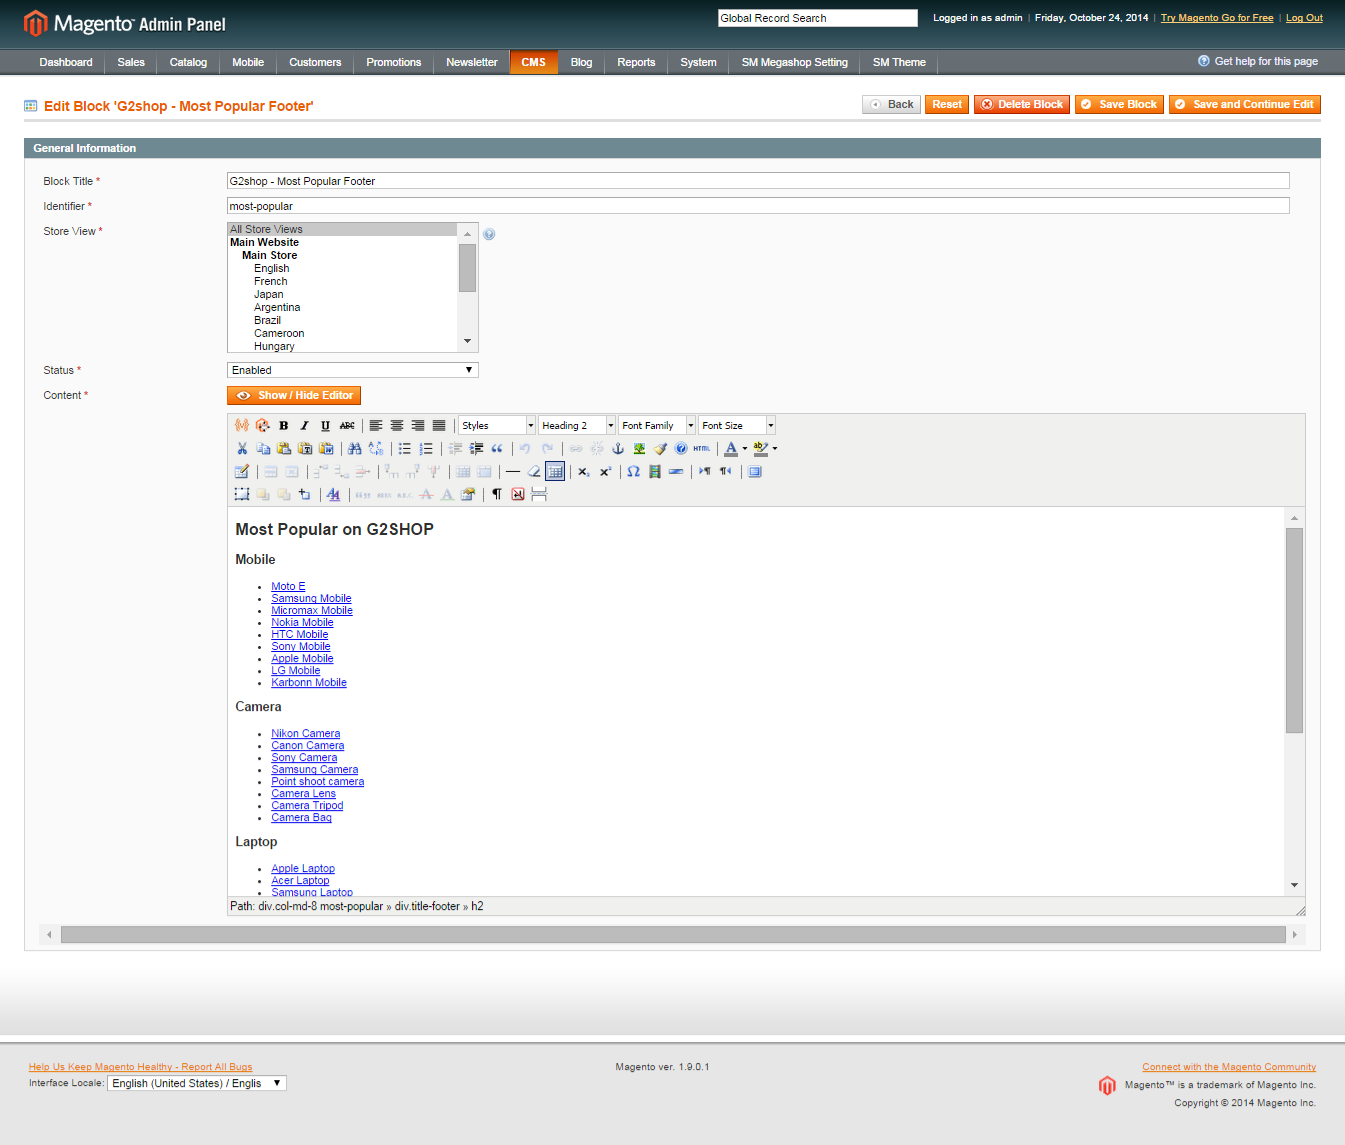Click the Insert Table icon

241,471
